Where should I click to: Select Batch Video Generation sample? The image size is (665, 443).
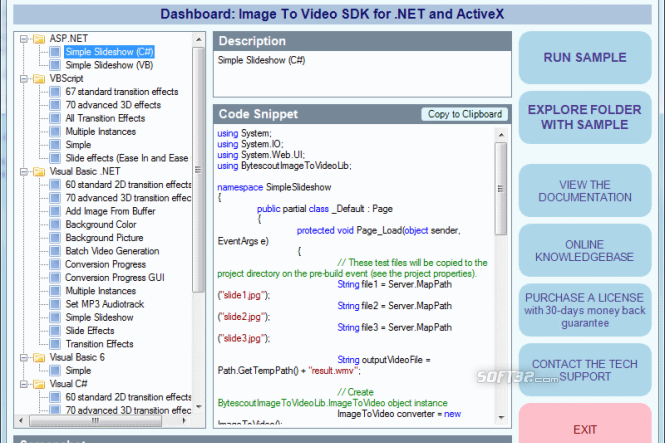click(x=112, y=251)
